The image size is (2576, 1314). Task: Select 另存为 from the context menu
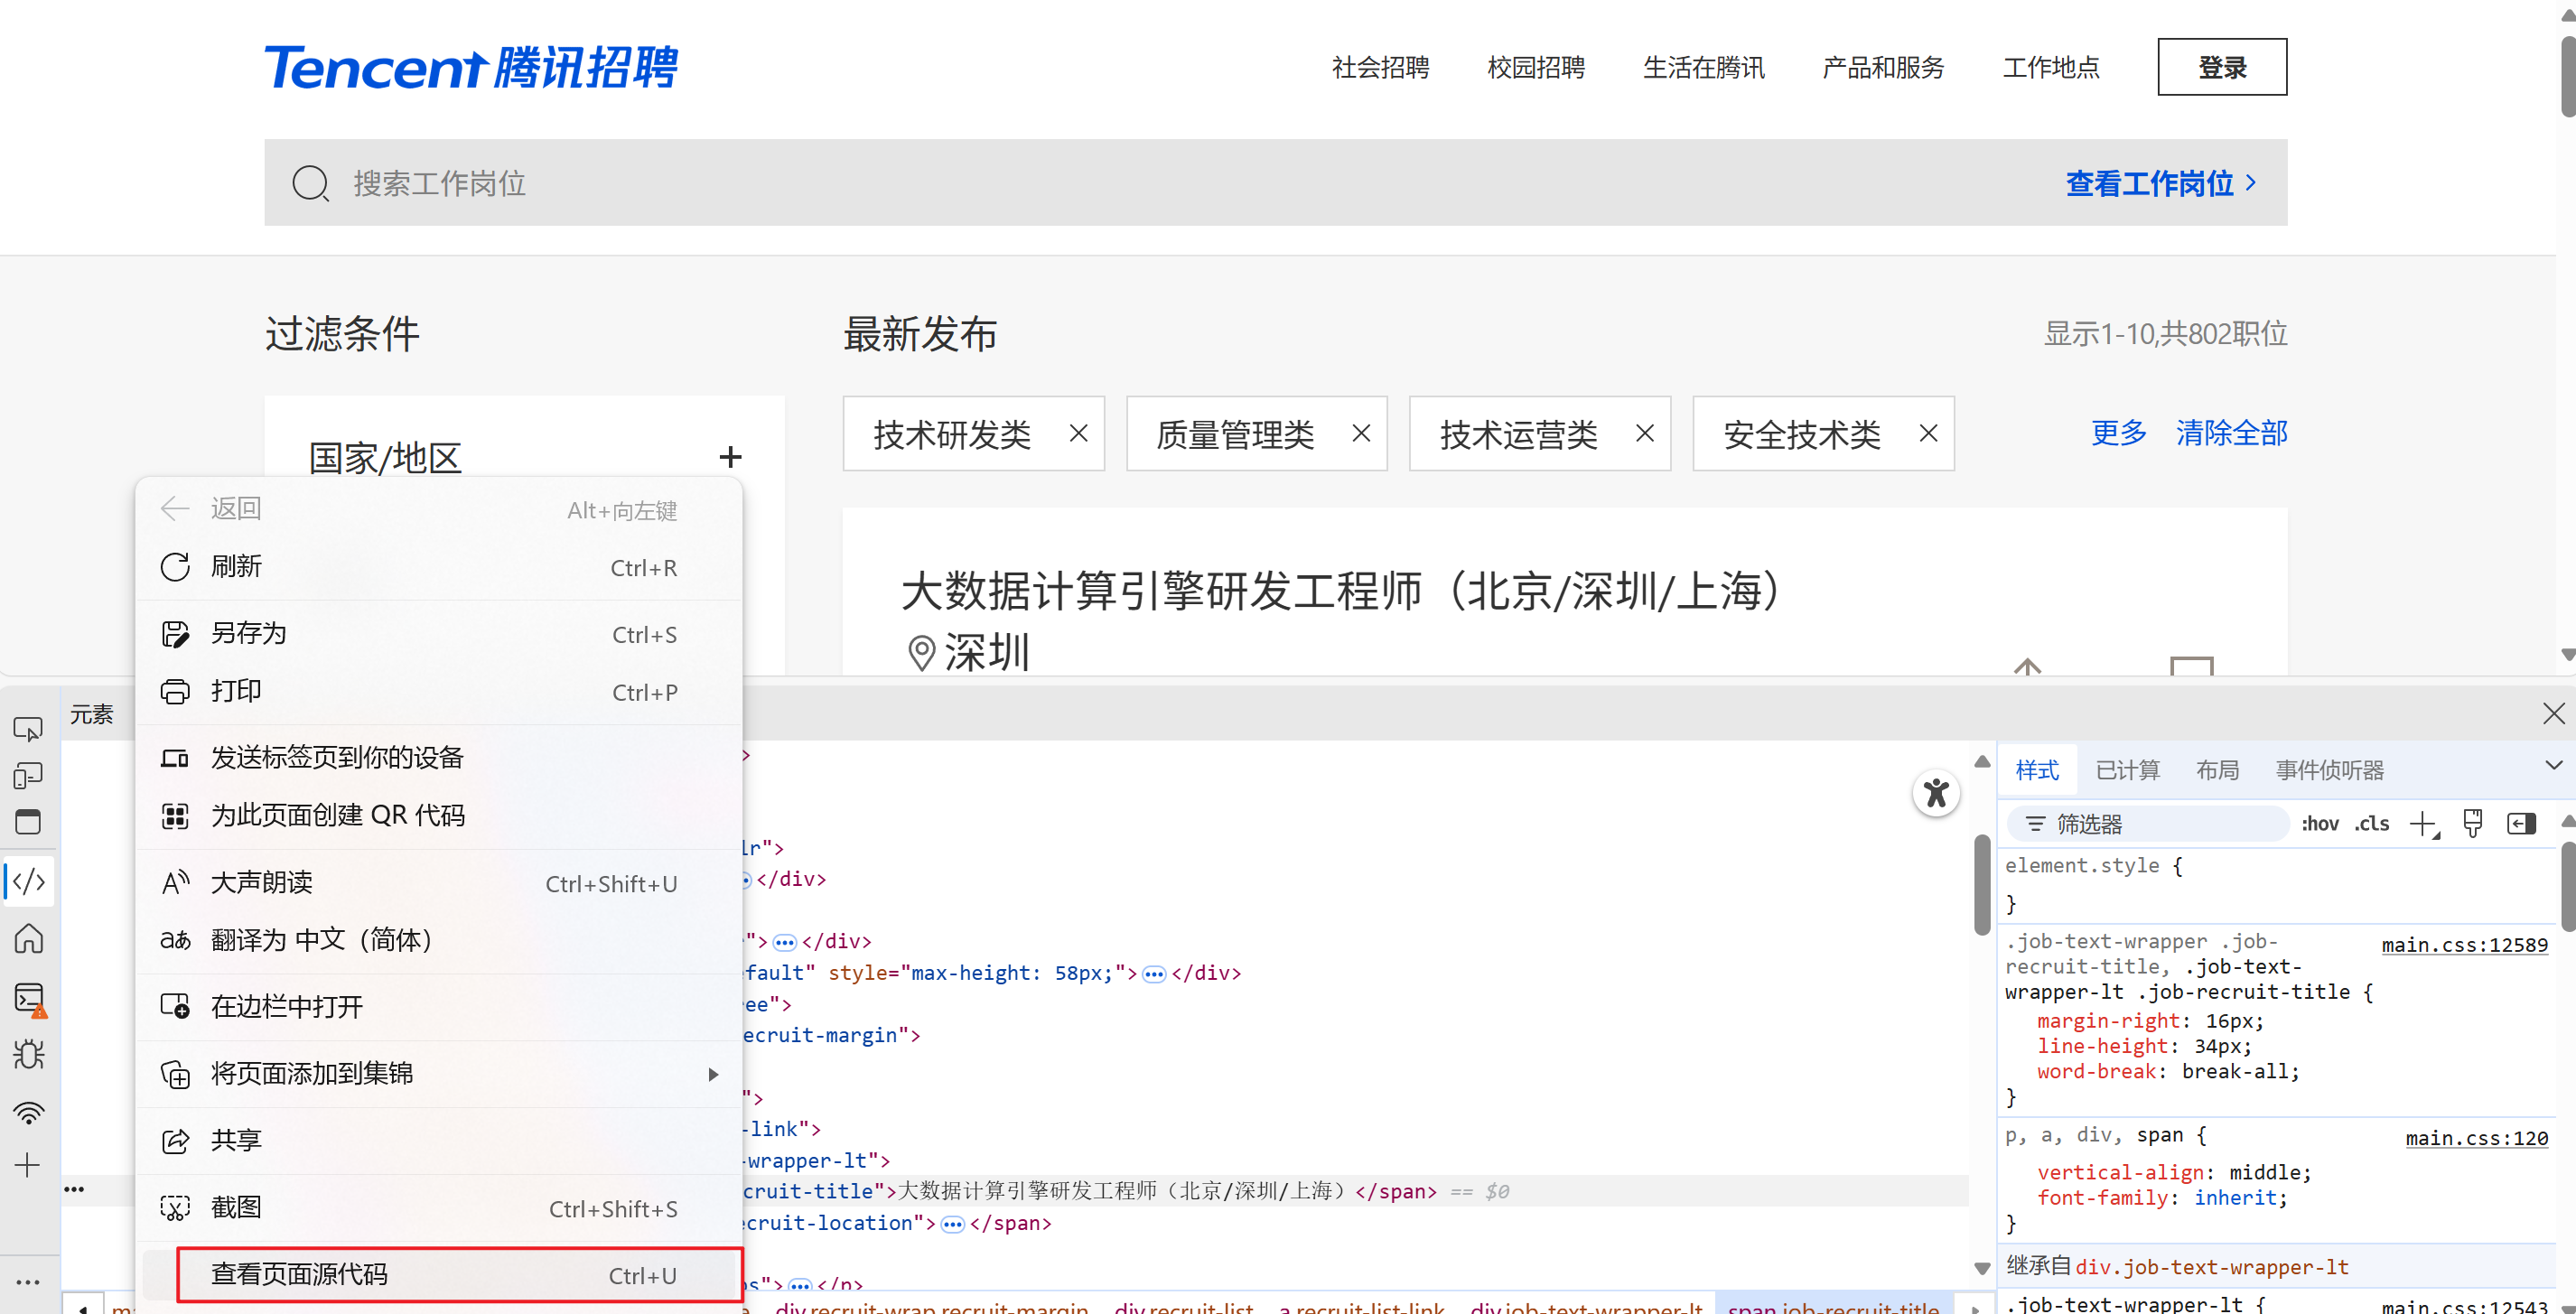[439, 634]
